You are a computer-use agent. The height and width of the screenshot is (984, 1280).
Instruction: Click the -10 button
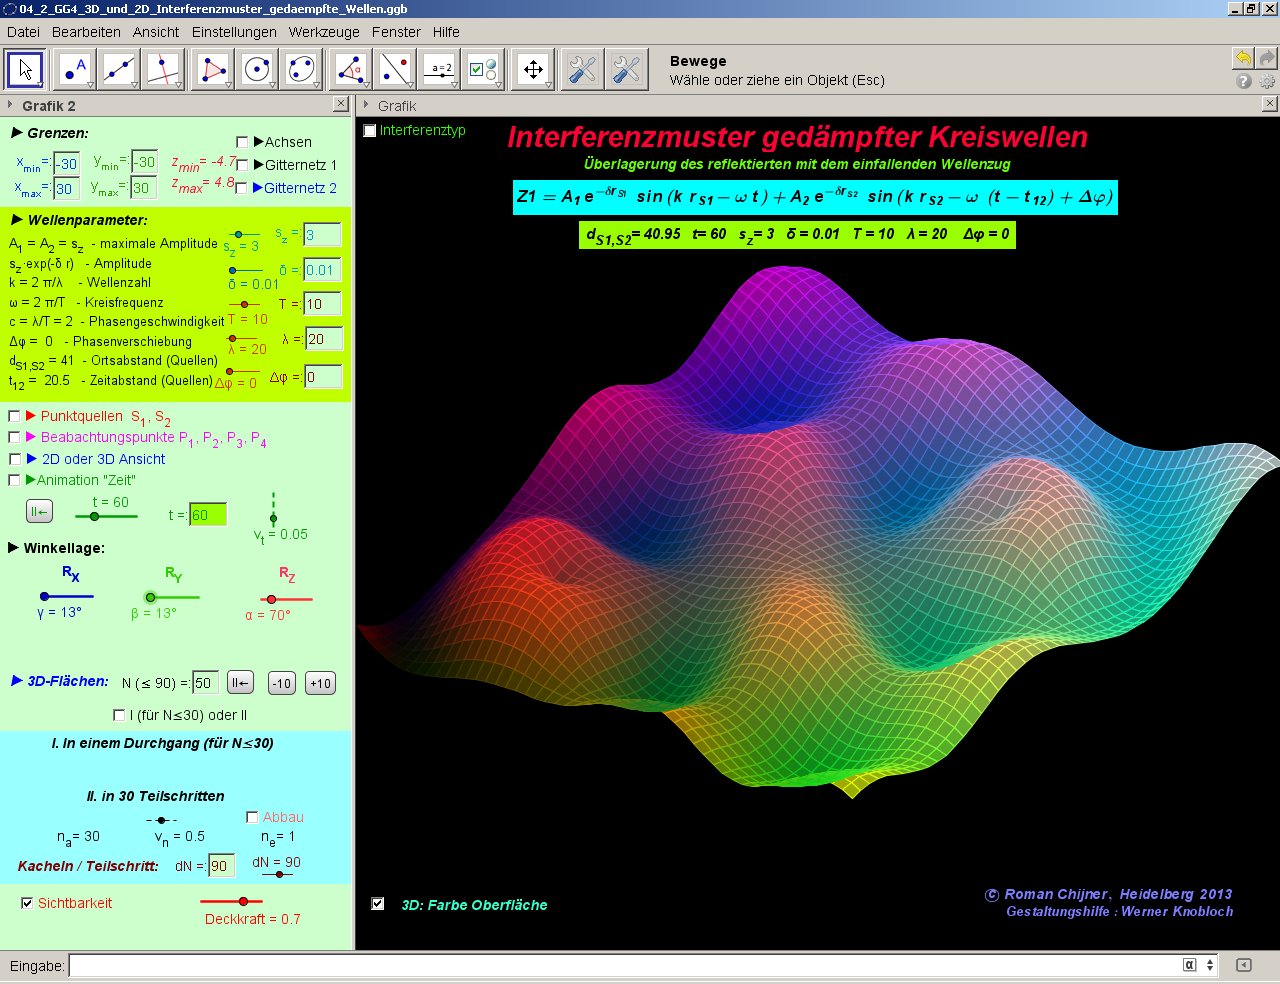pyautogui.click(x=282, y=684)
